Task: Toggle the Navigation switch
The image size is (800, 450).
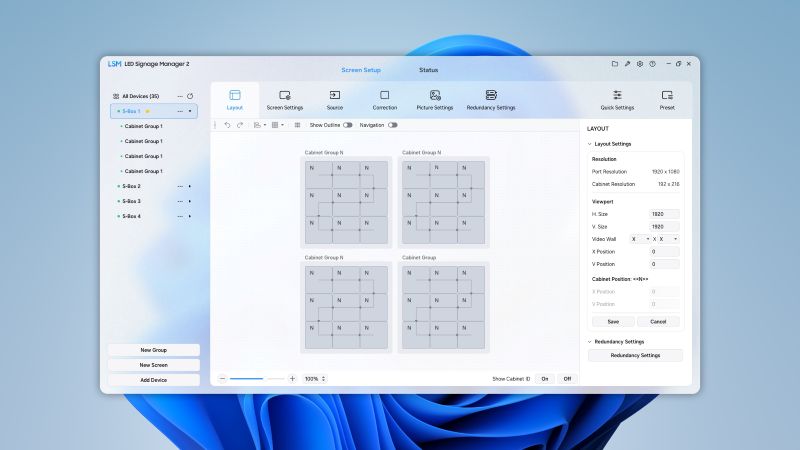Action: point(392,125)
